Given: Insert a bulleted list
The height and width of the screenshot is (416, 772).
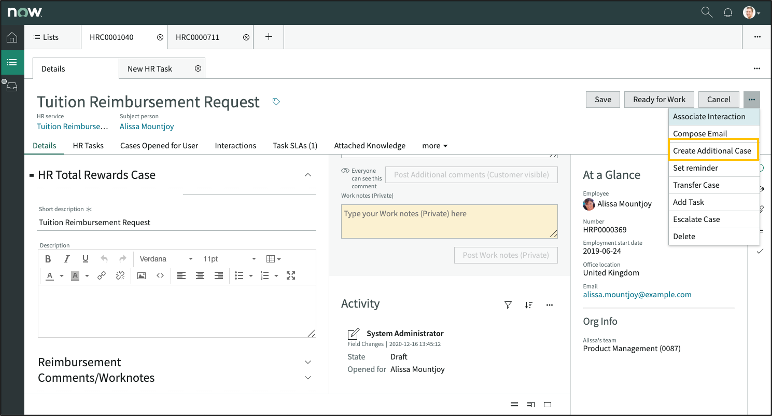Looking at the screenshot, I should [x=239, y=276].
